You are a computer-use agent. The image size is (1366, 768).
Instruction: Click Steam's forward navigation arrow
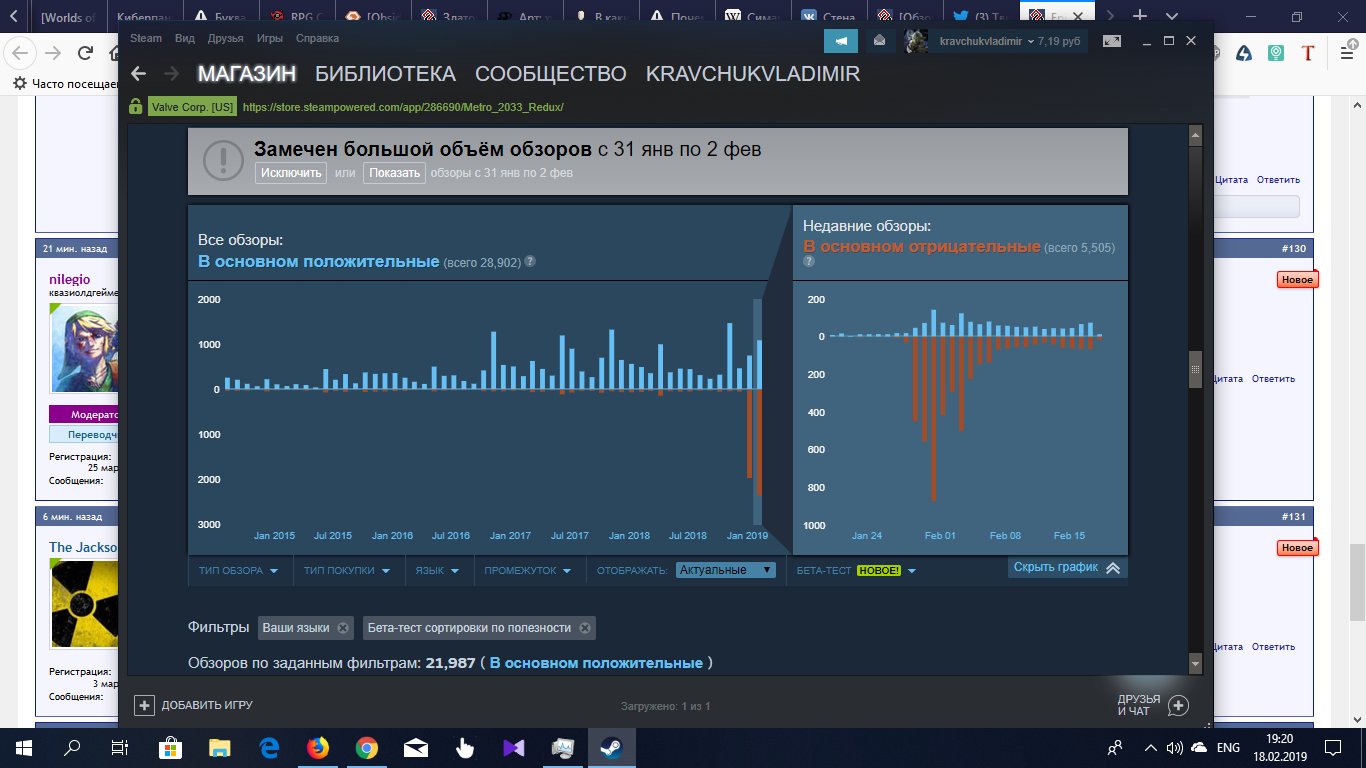171,74
